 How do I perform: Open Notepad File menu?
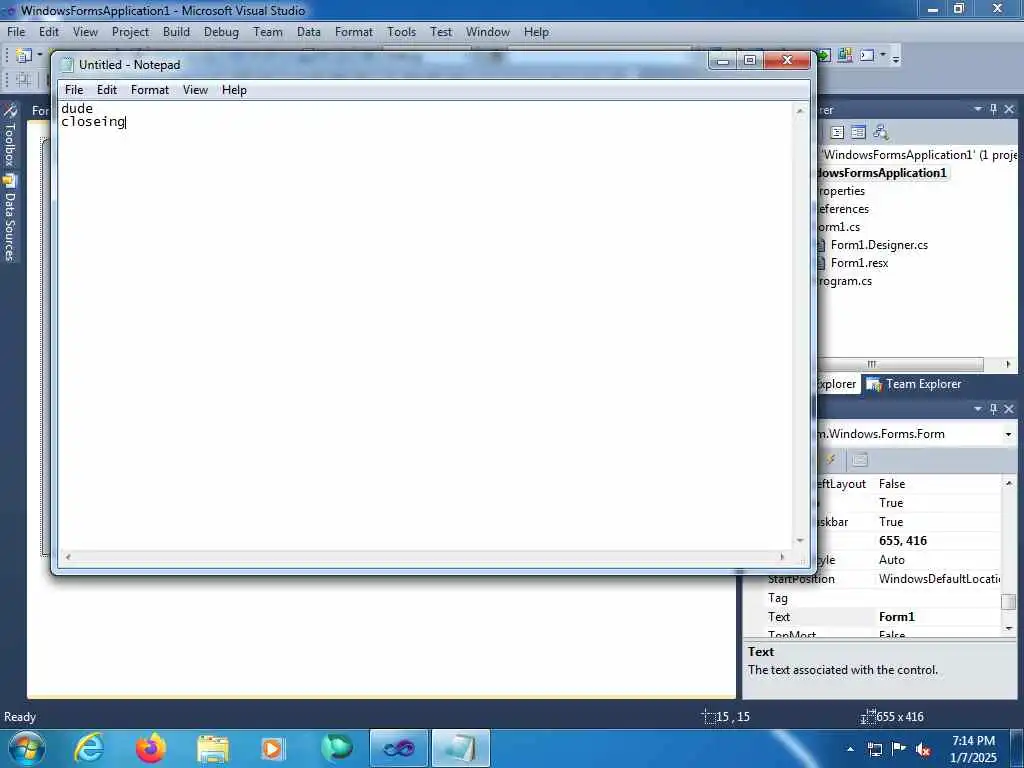[x=74, y=90]
